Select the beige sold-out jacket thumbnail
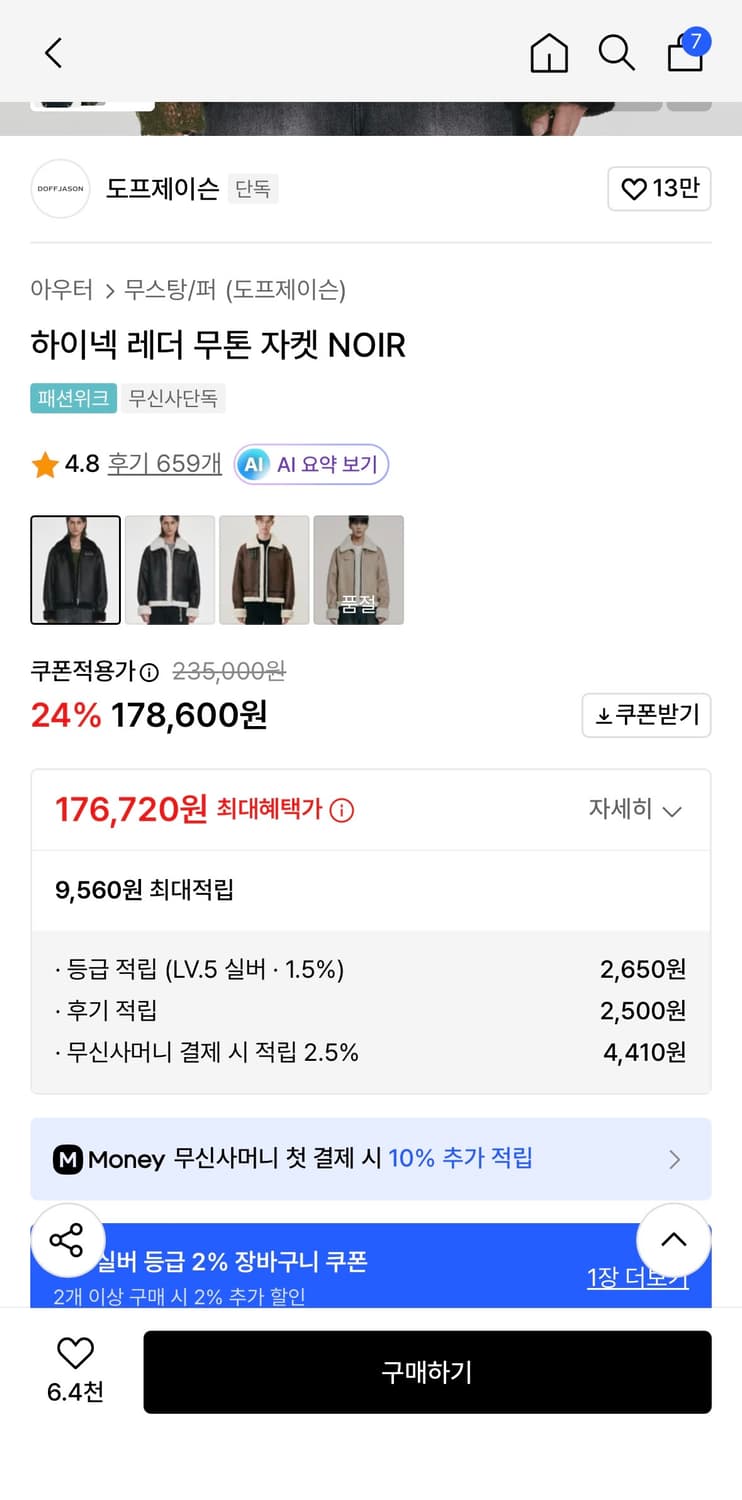This screenshot has width=742, height=1500. (358, 570)
